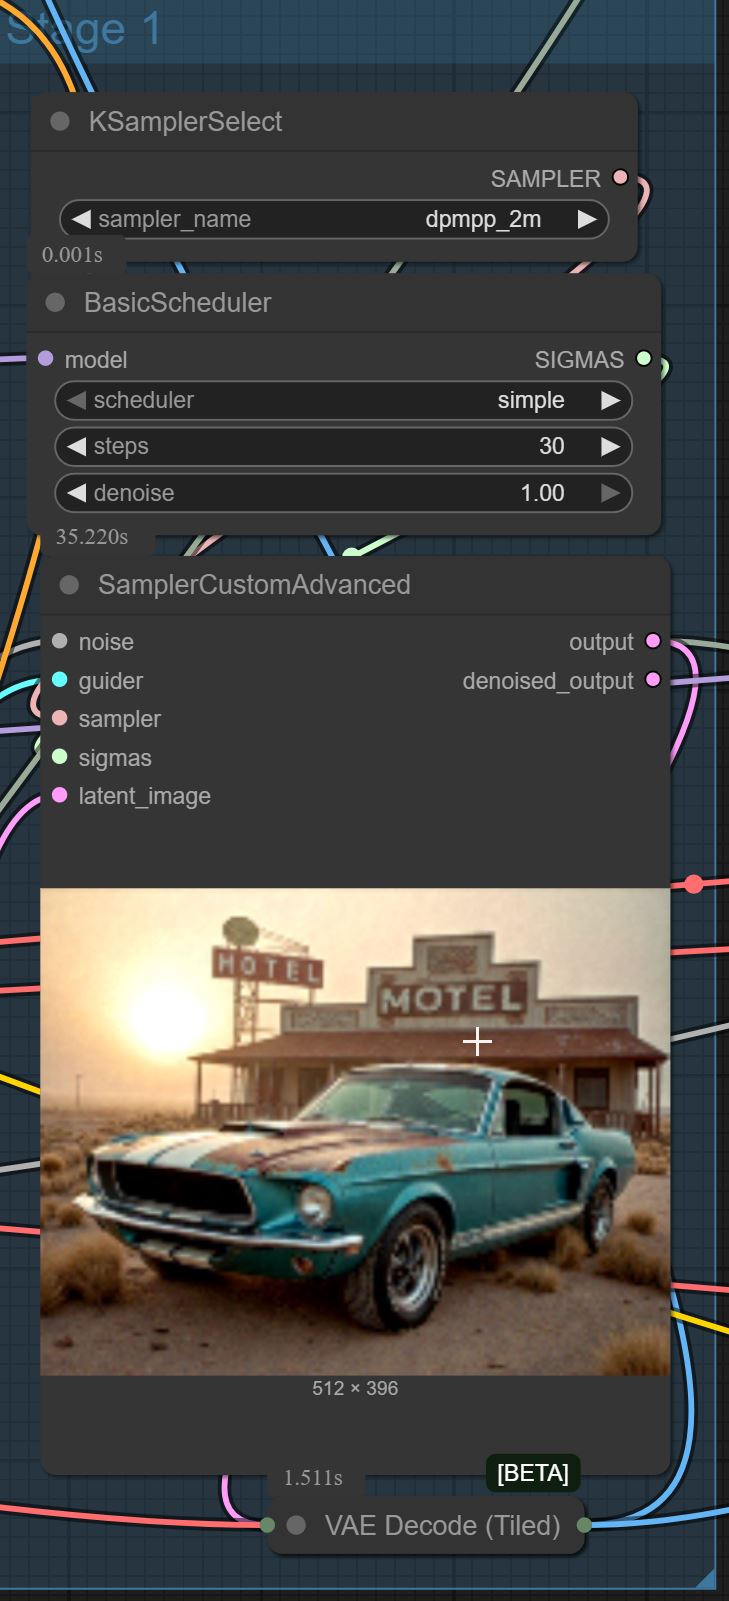Click the SIGMAS output socket
Viewport: 729px width, 1601px height.
click(x=644, y=358)
